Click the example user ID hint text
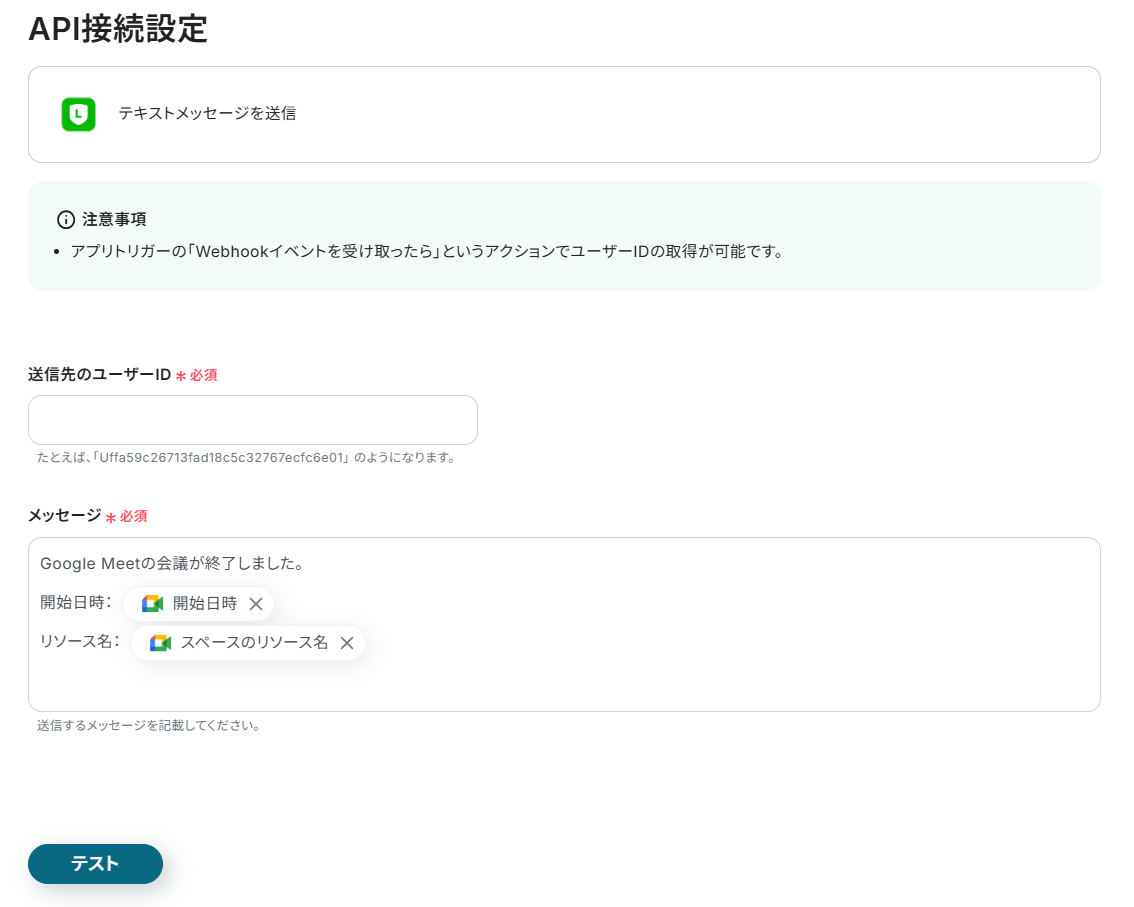The width and height of the screenshot is (1134, 907). pos(246,458)
